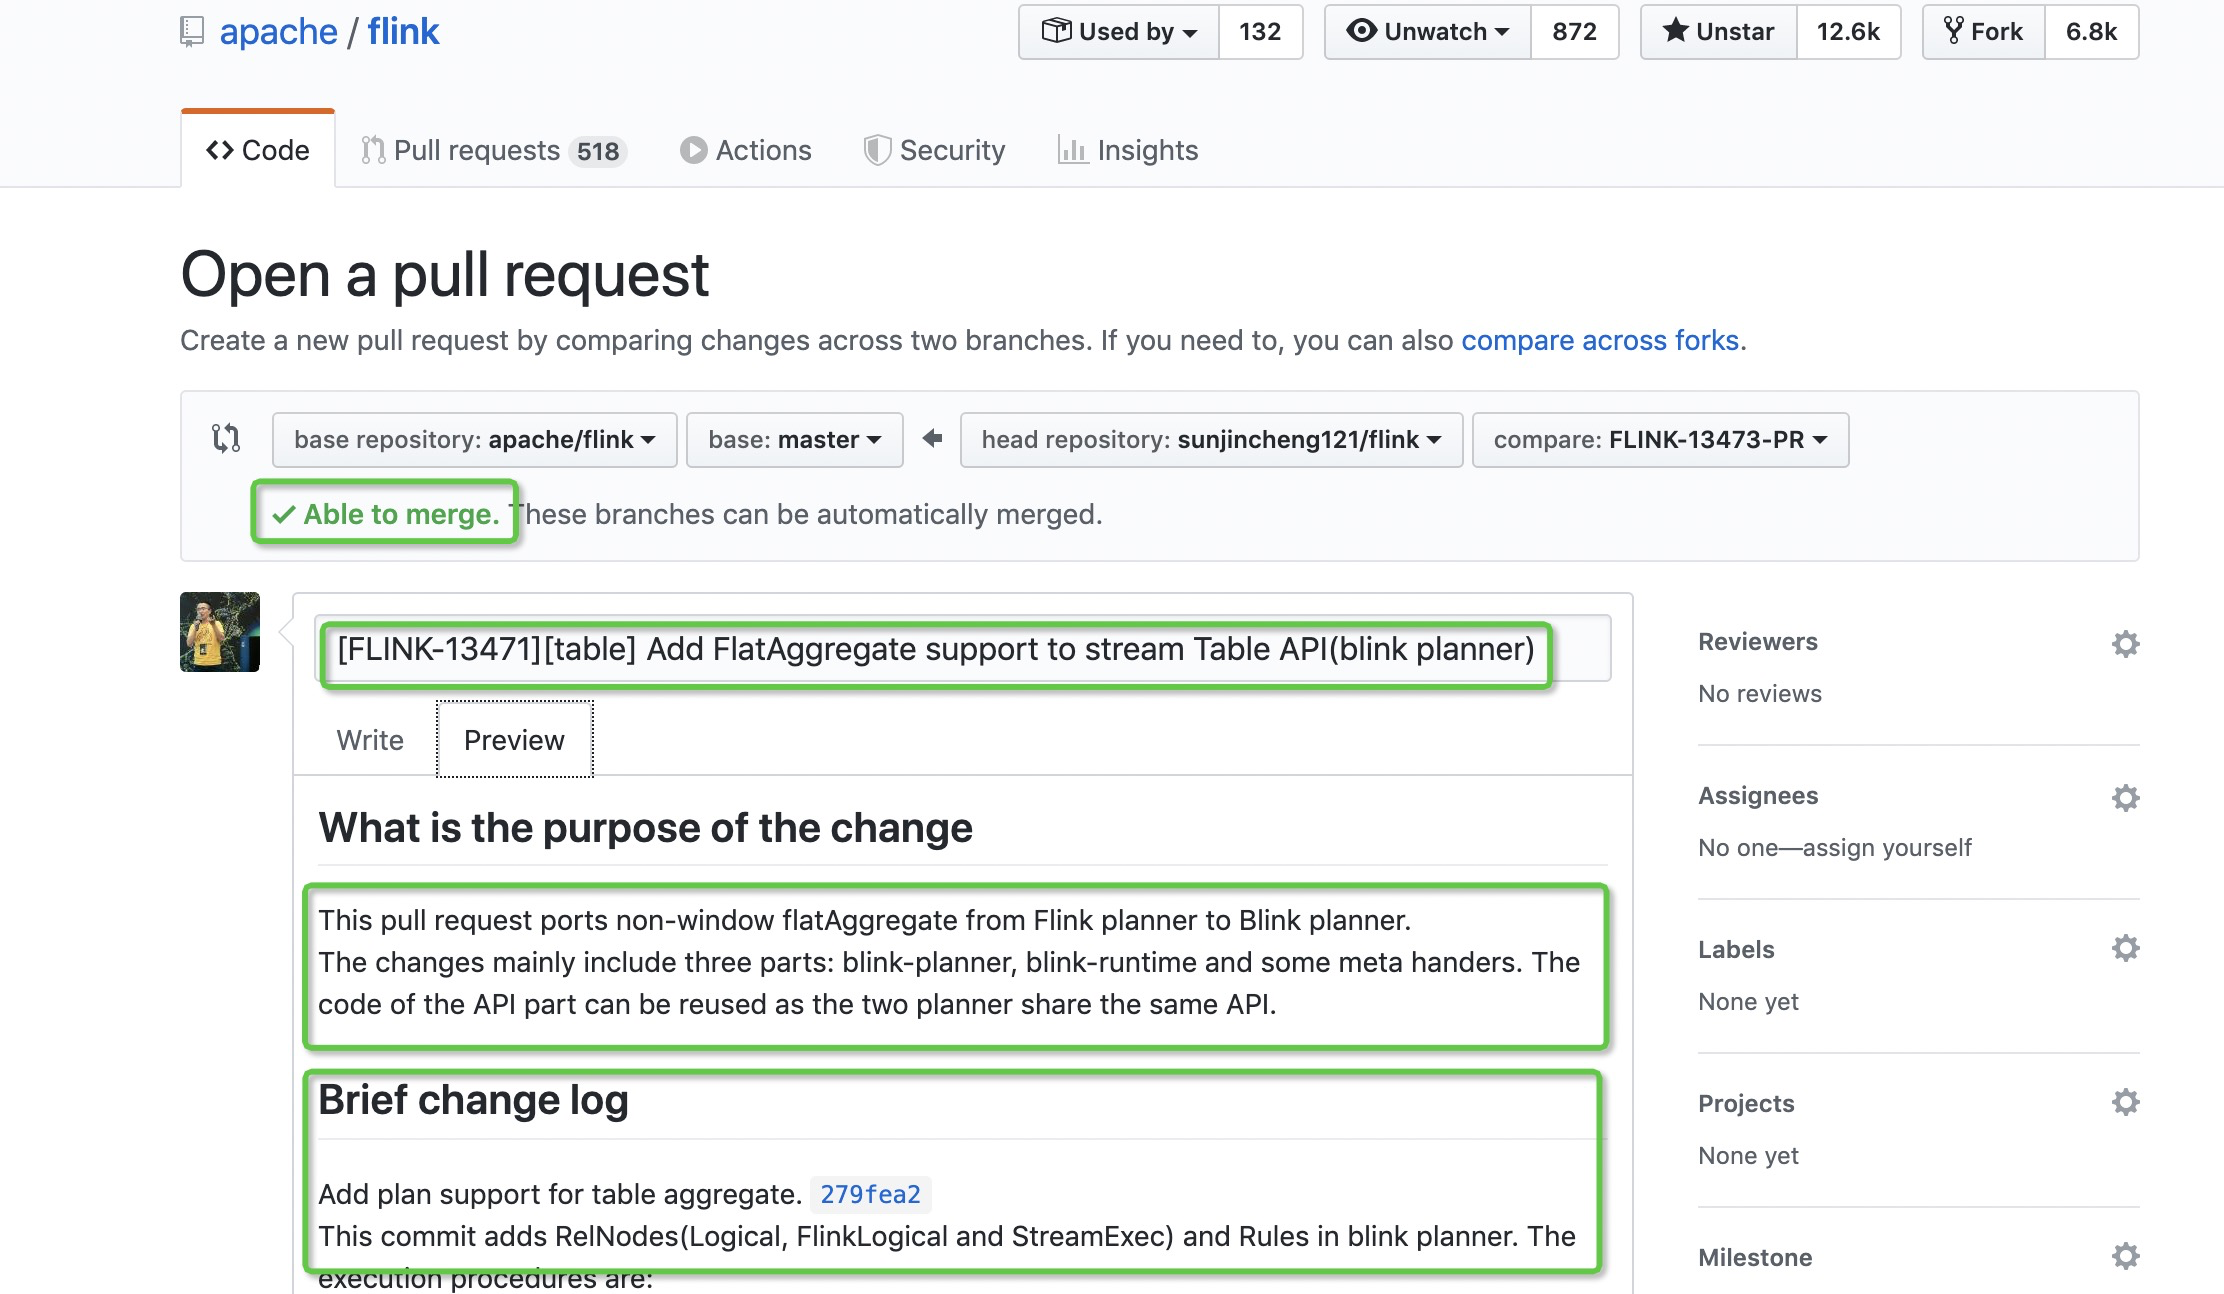This screenshot has width=2224, height=1294.
Task: Open the flink repository link
Action: 403,32
